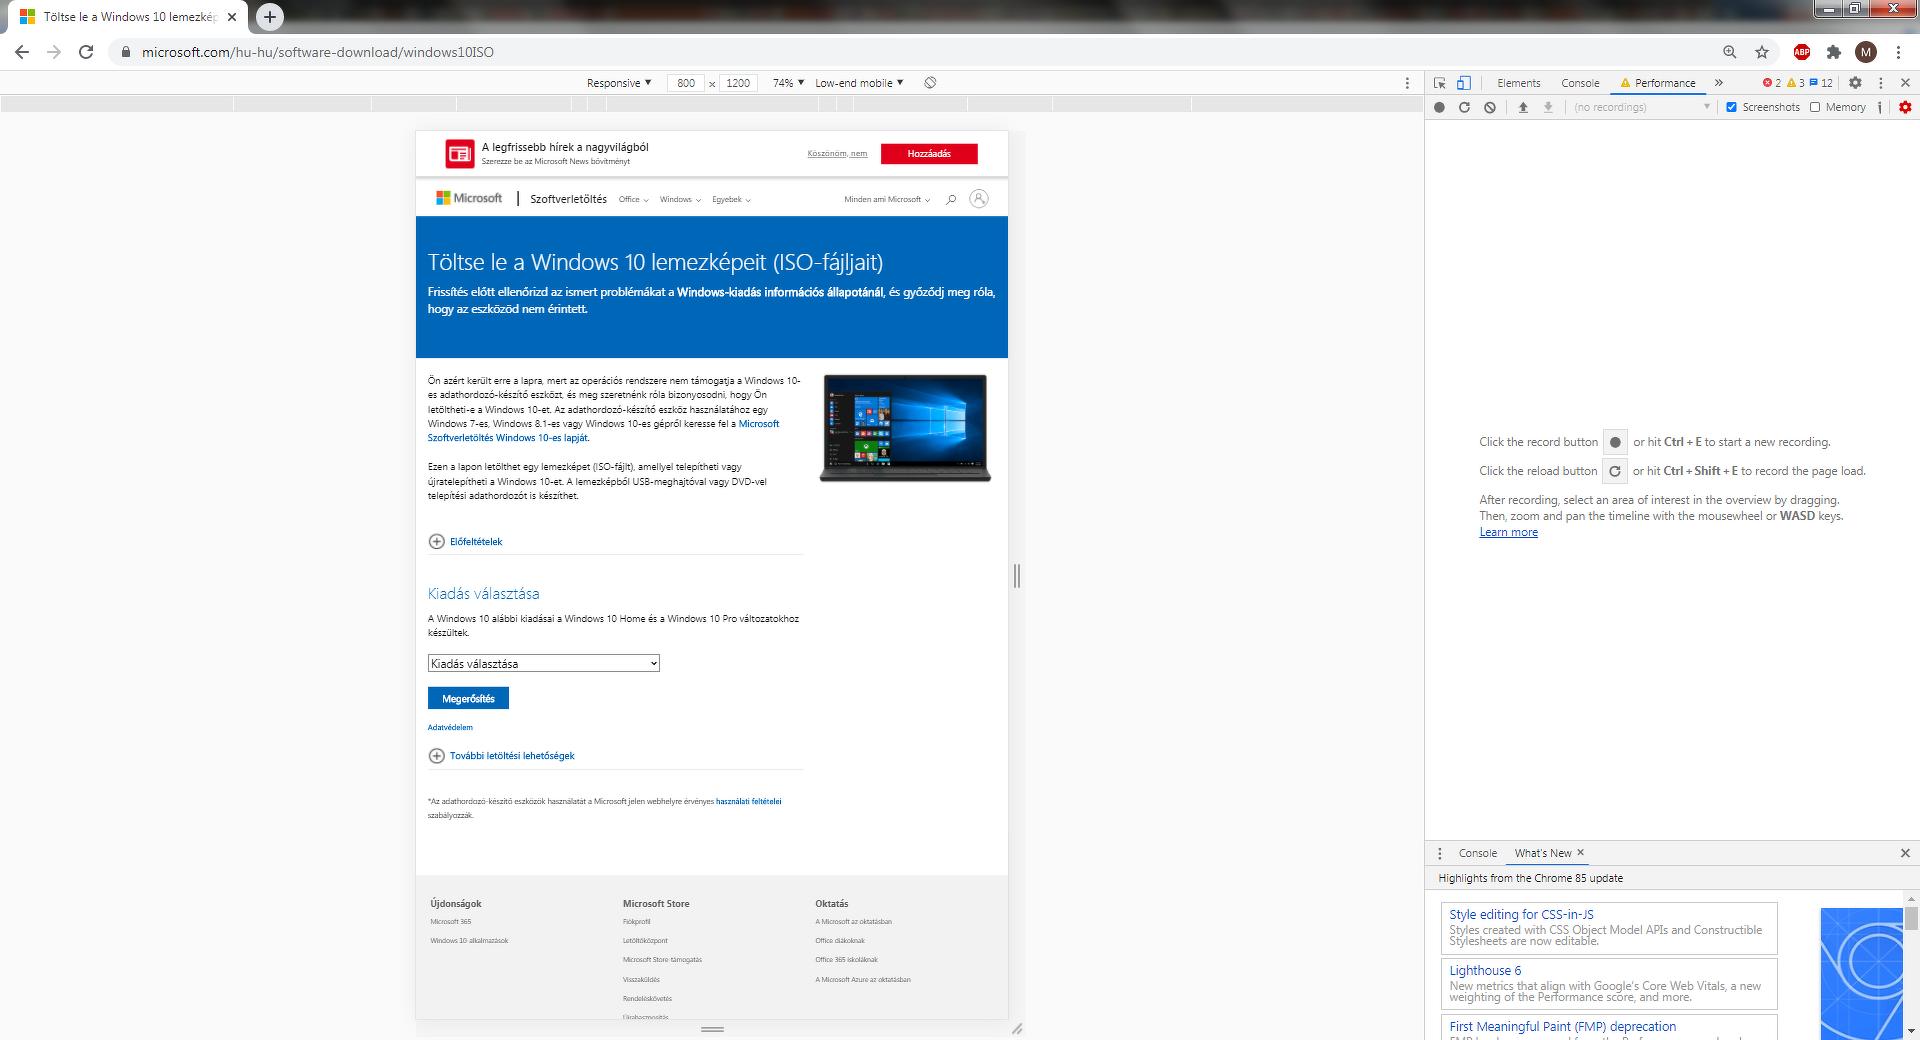Toggle the device toolbar icon in DevTools
Viewport: 1920px width, 1040px height.
click(x=1464, y=83)
